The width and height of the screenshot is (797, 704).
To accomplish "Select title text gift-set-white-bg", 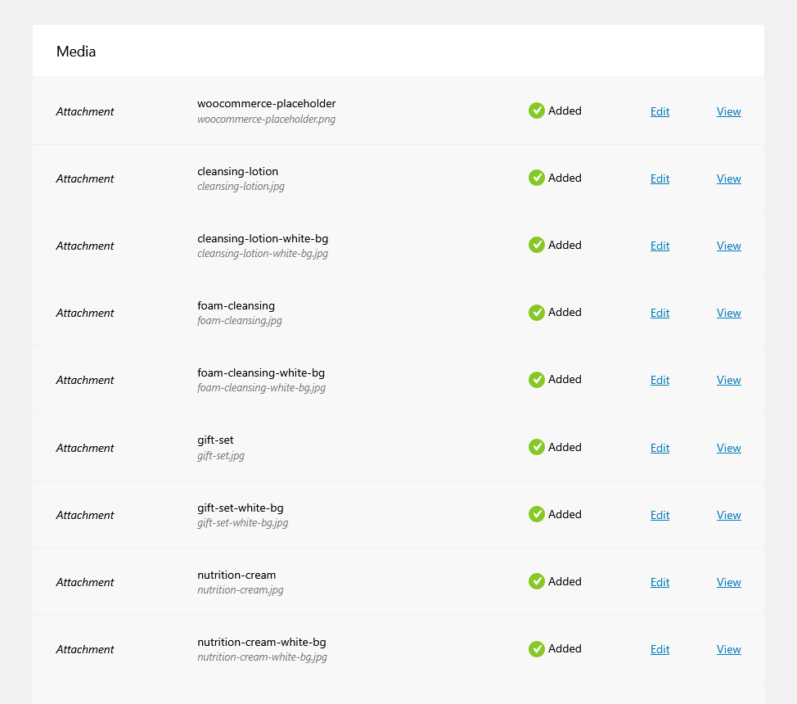I will pyautogui.click(x=240, y=508).
